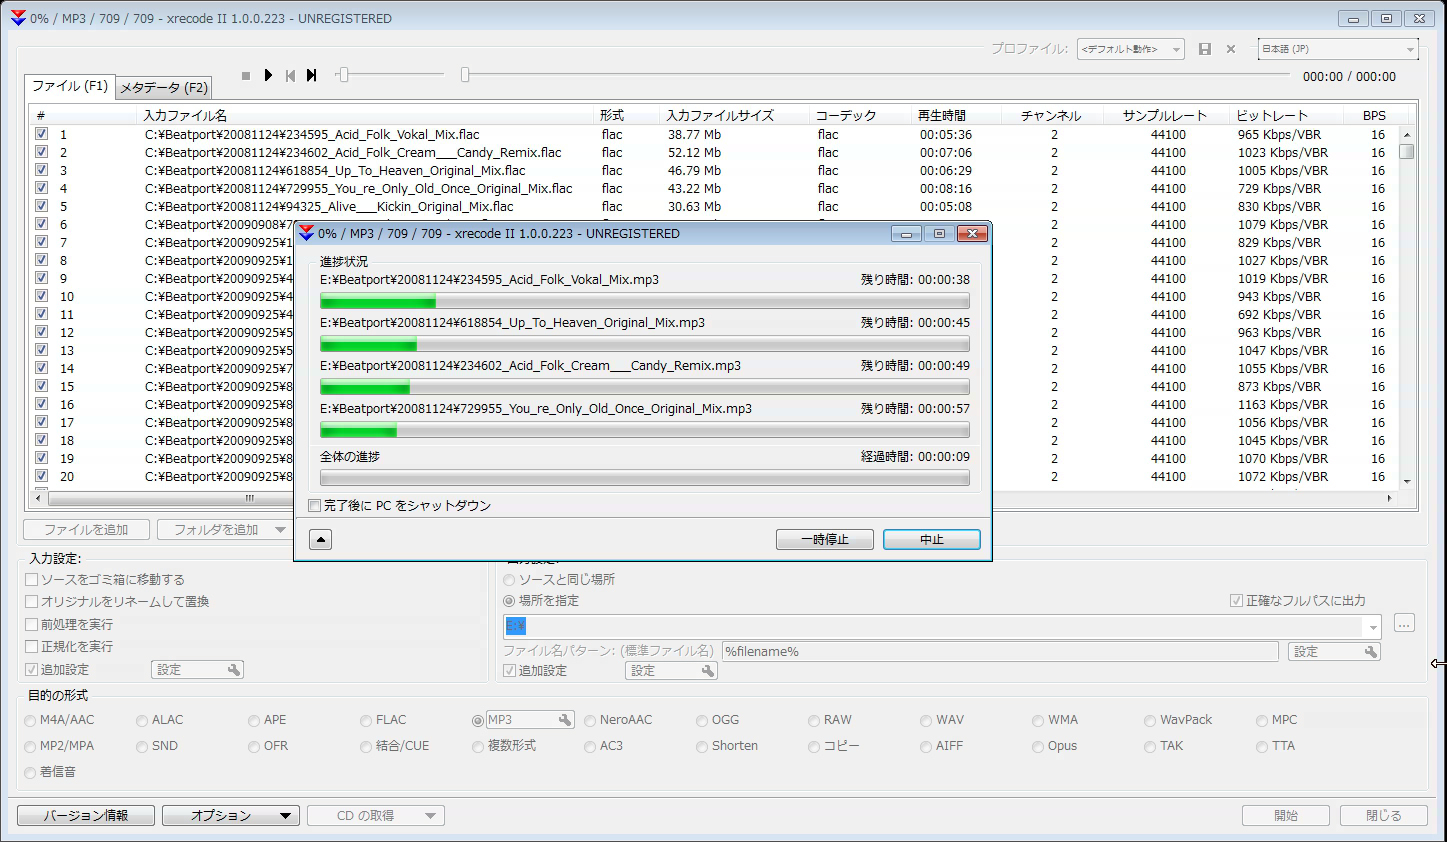Select the WavPack format radio button
Screen dimensions: 1447x842
1150,720
